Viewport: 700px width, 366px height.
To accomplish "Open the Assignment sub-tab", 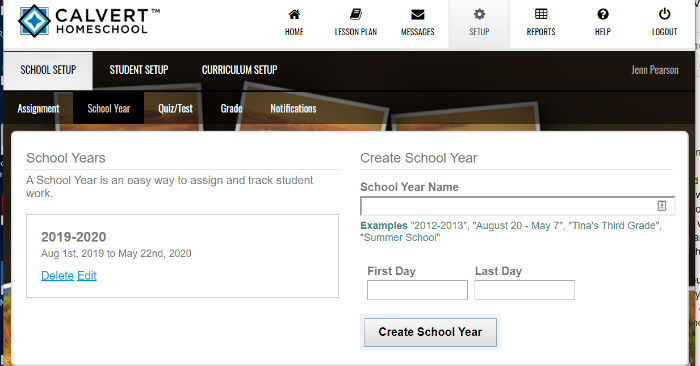I will pyautogui.click(x=38, y=108).
